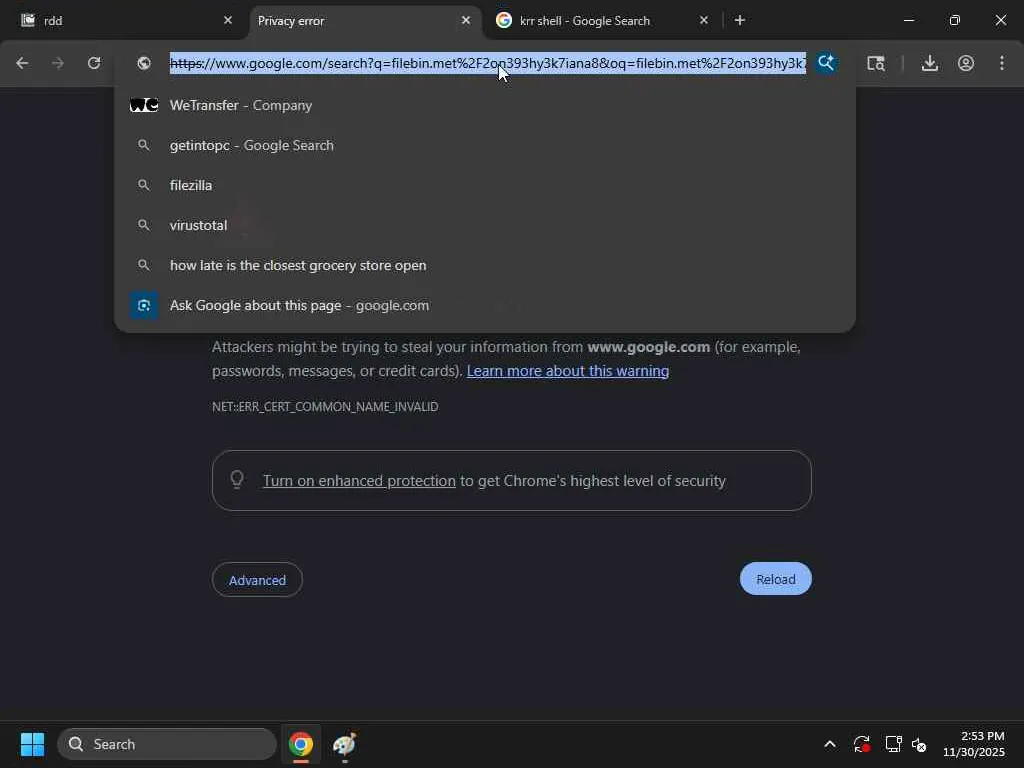The height and width of the screenshot is (768, 1024).
Task: Click the taskbar Search box
Action: [167, 744]
